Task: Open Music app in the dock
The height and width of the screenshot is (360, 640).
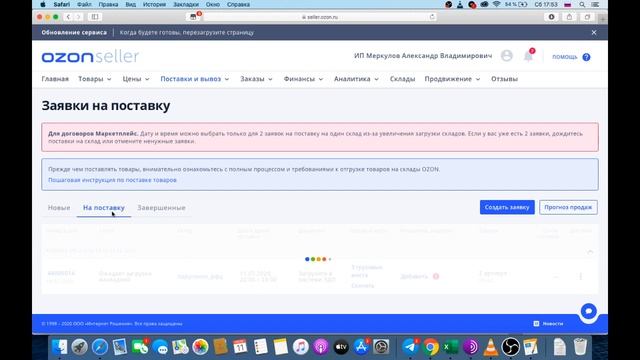Action: click(300, 347)
